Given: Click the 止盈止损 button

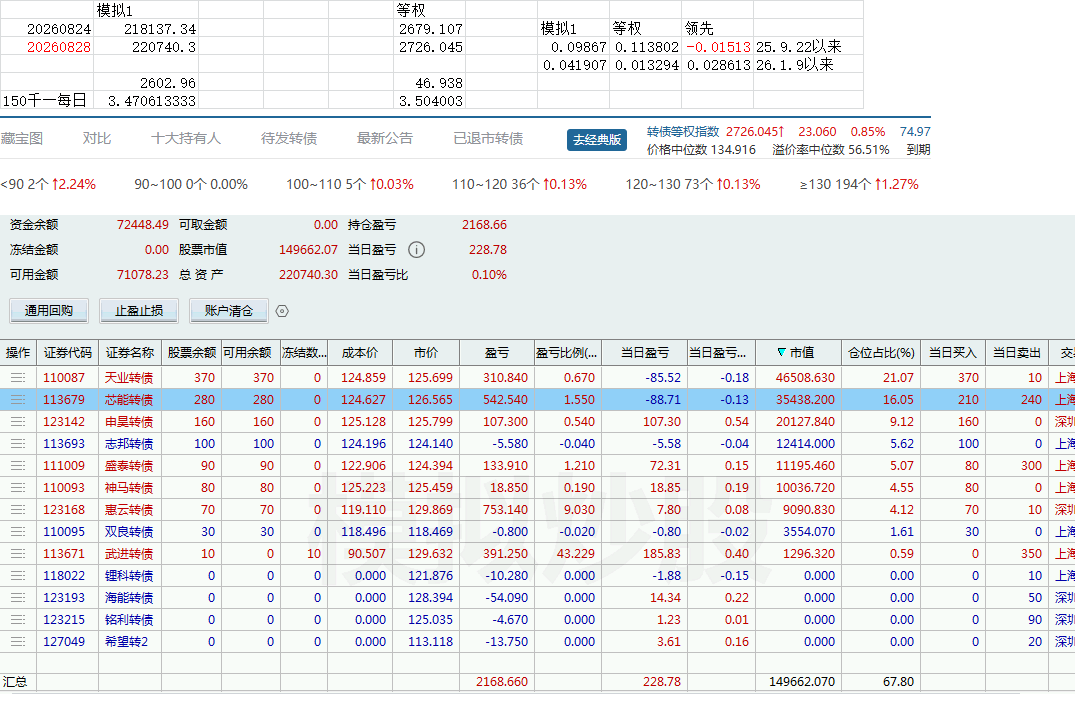Looking at the screenshot, I should click(x=139, y=311).
